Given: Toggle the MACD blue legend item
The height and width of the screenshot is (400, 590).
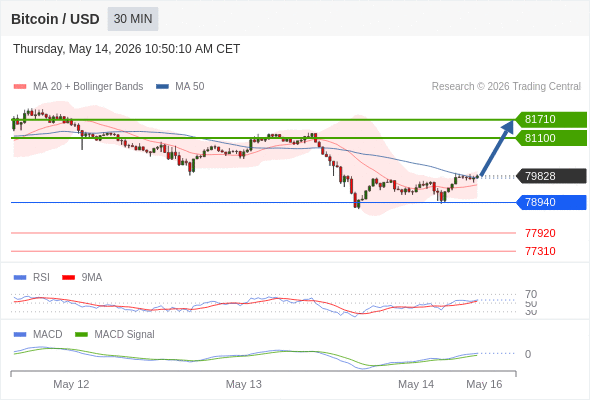Looking at the screenshot, I should click(38, 334).
